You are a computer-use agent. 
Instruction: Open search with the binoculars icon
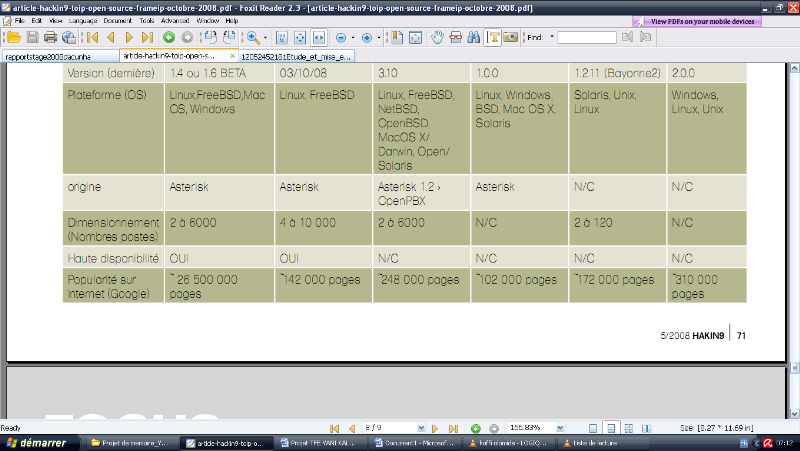click(473, 37)
